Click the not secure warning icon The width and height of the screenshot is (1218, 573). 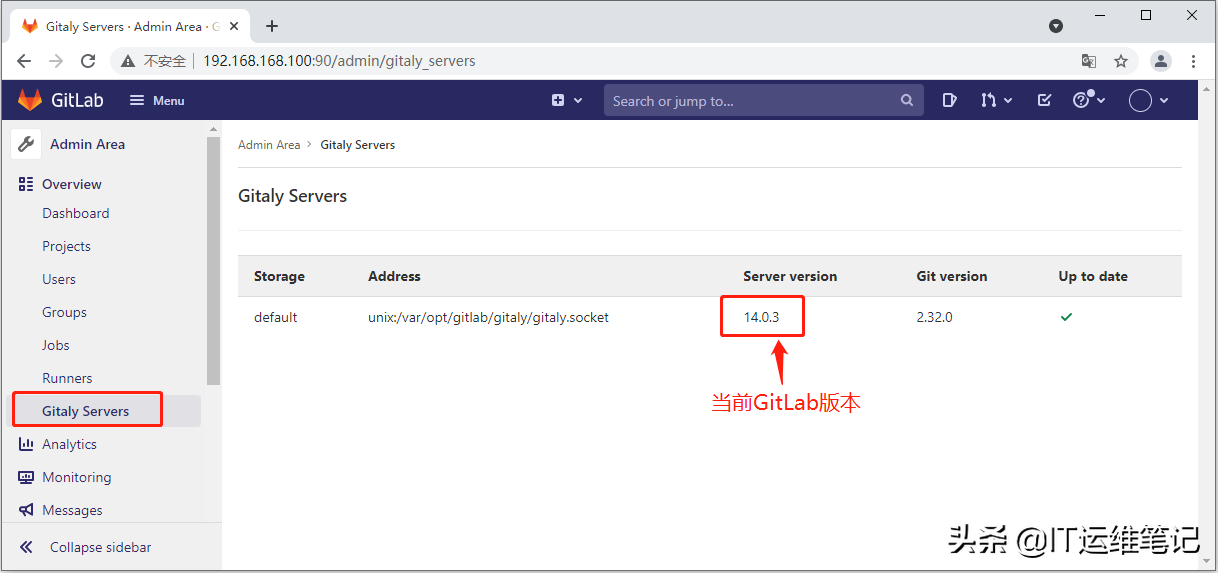[128, 61]
